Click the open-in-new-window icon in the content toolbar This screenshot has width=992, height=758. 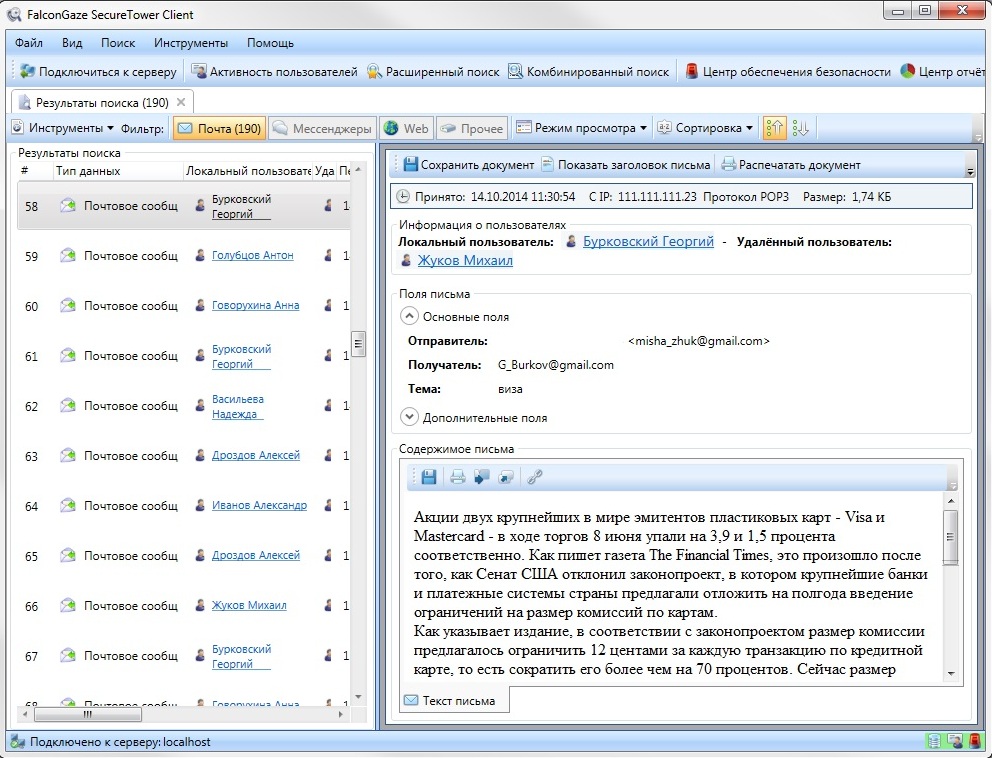(506, 477)
